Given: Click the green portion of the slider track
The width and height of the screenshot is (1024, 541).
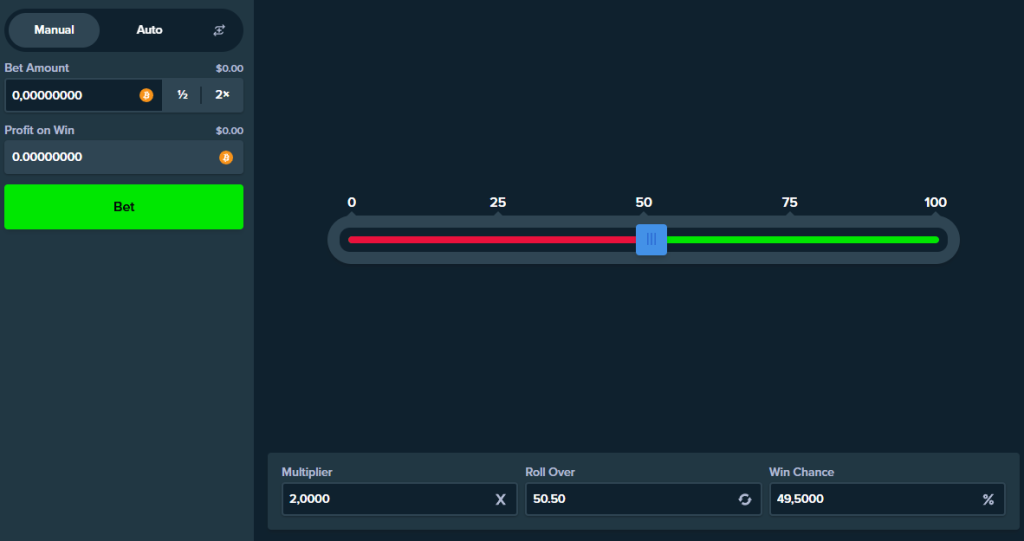Looking at the screenshot, I should coord(800,240).
